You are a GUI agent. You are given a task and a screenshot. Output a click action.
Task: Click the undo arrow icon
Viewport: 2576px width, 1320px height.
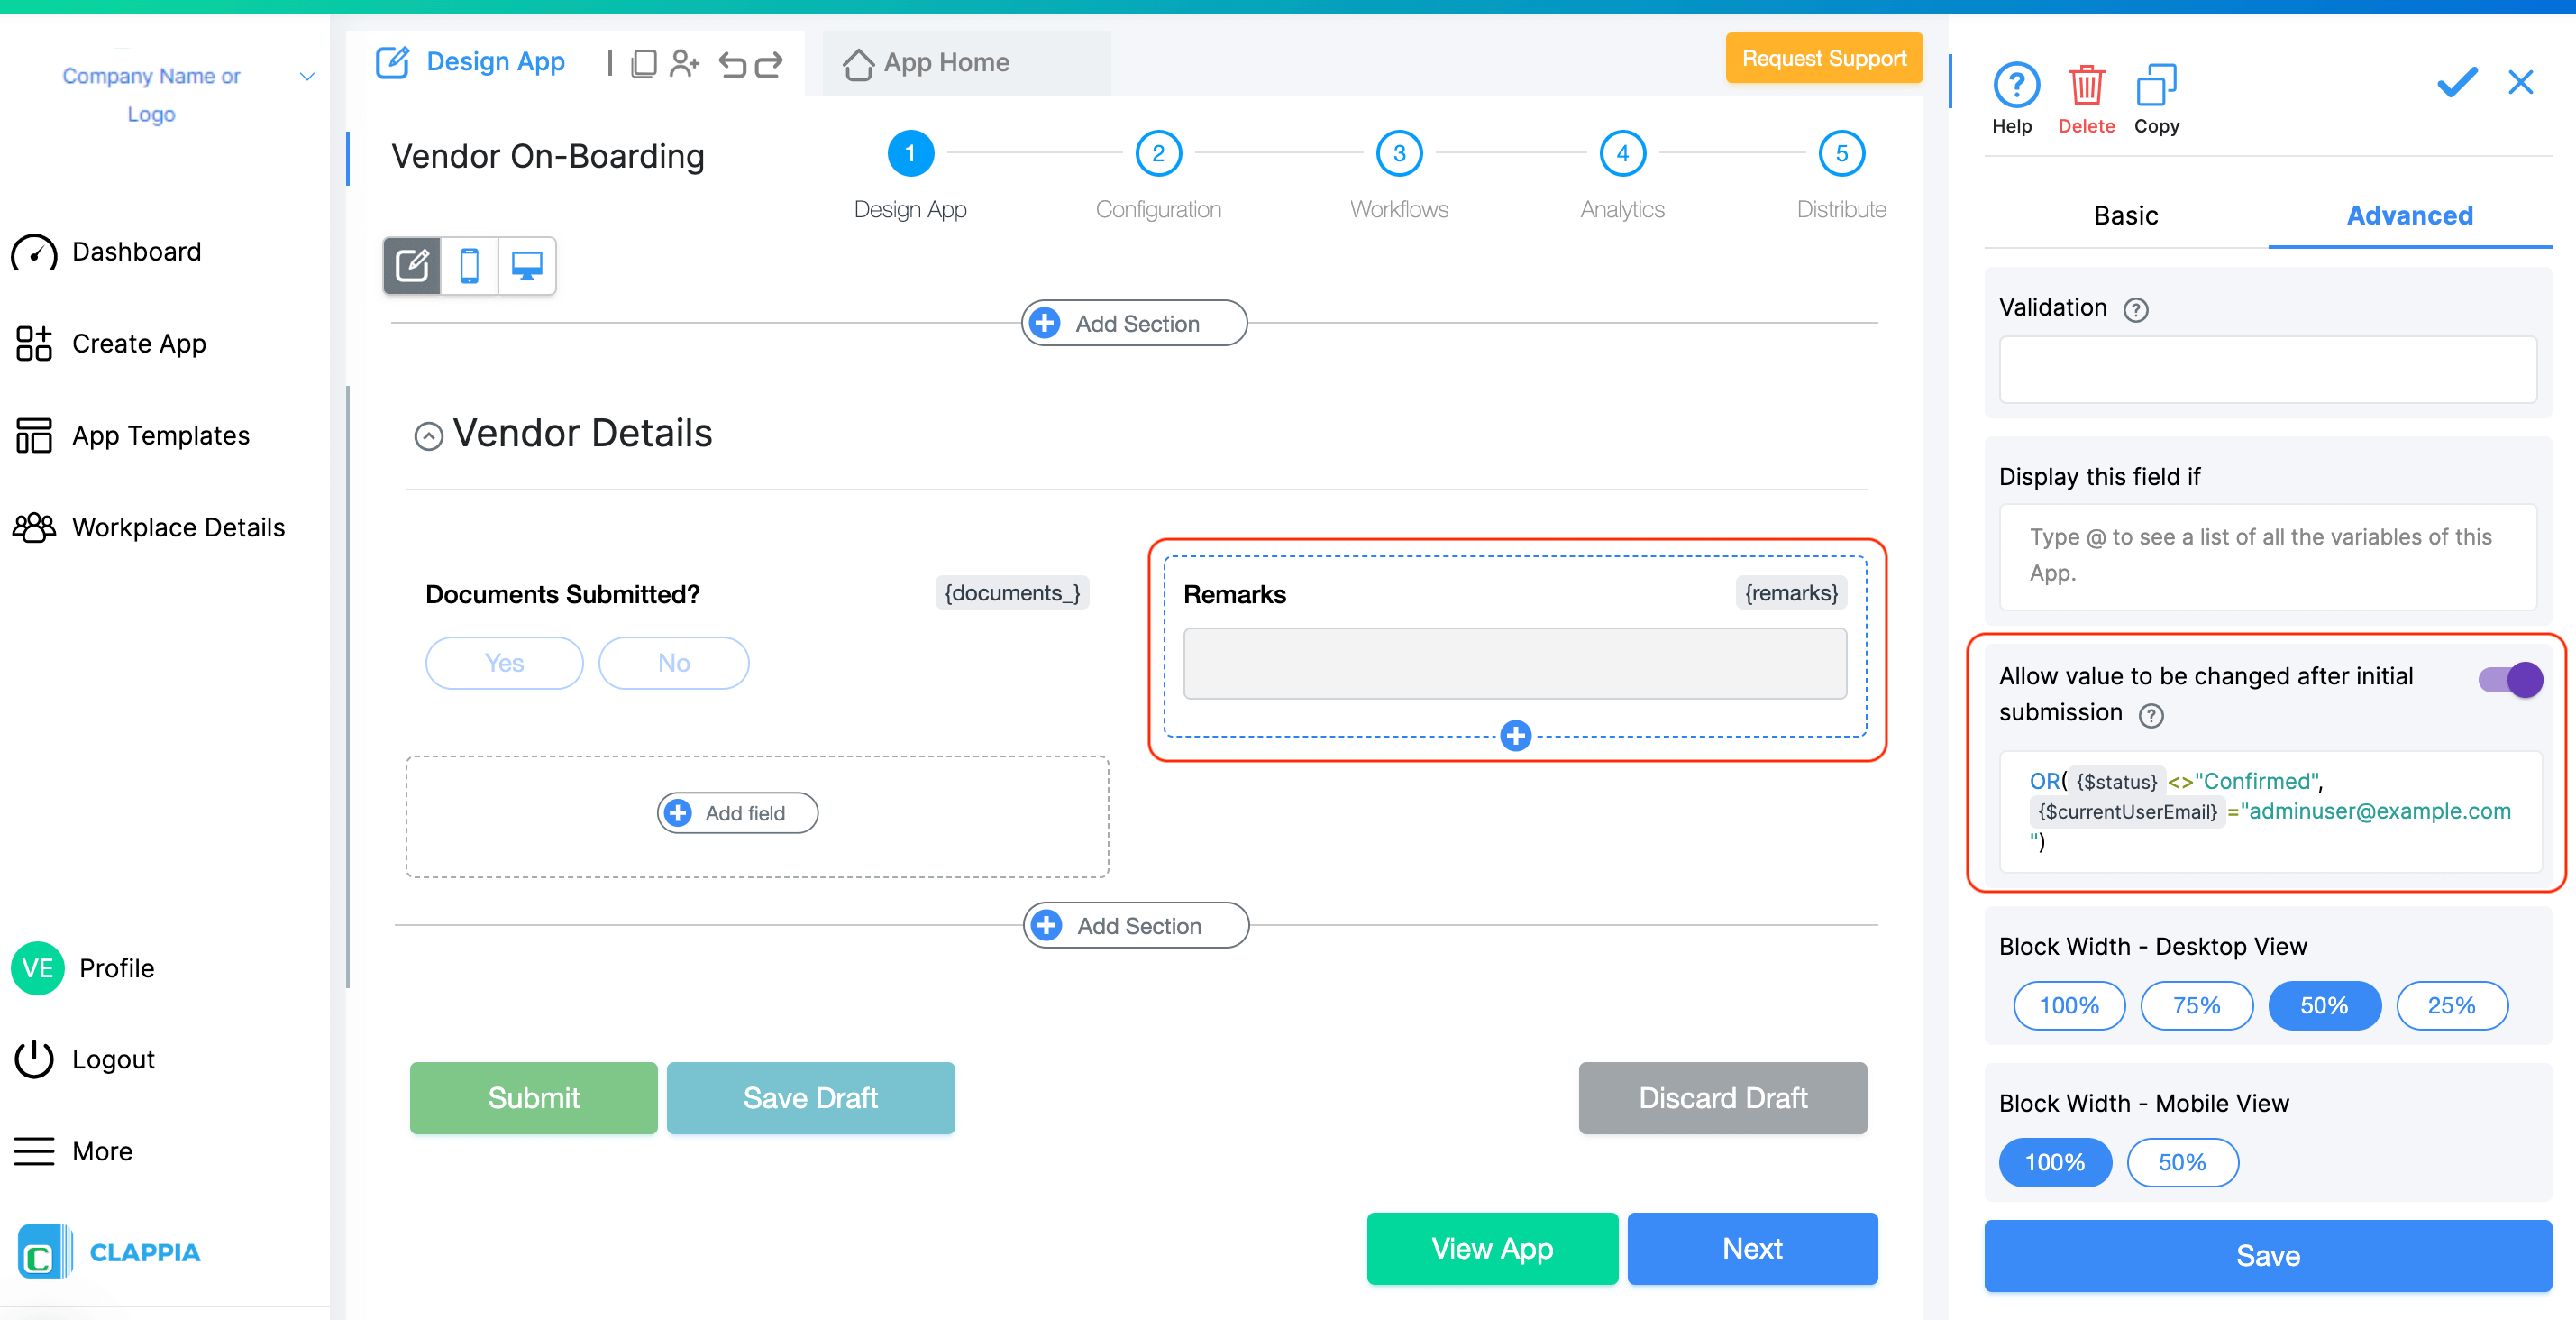tap(732, 65)
